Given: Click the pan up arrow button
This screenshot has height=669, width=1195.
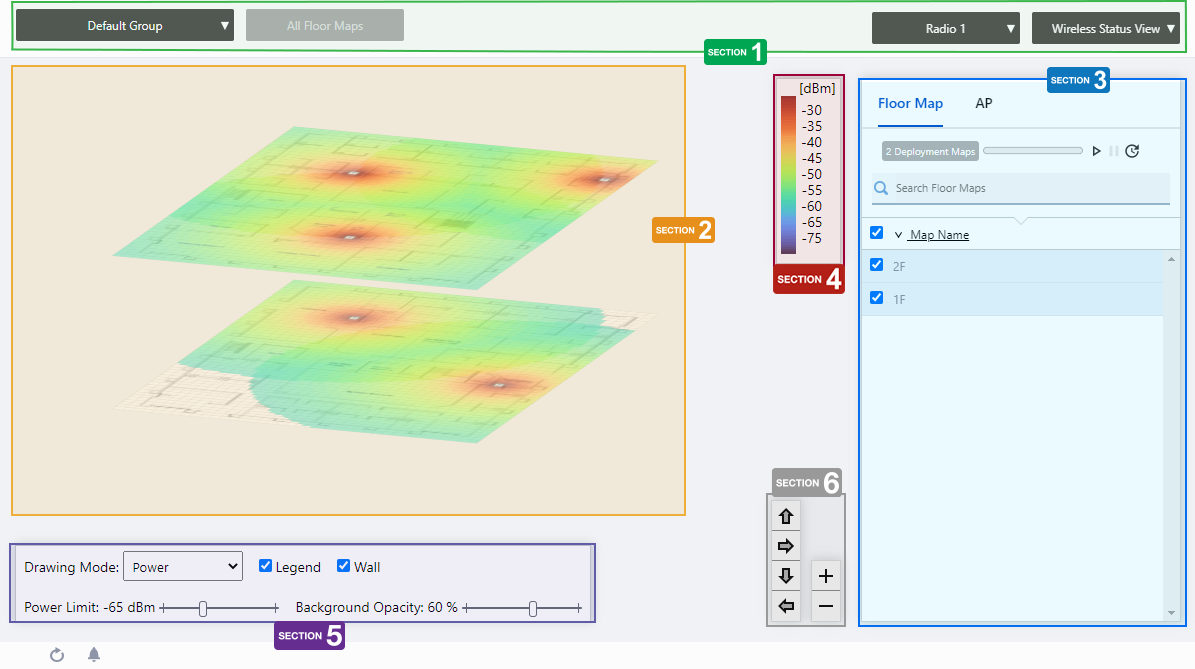Looking at the screenshot, I should click(x=786, y=517).
